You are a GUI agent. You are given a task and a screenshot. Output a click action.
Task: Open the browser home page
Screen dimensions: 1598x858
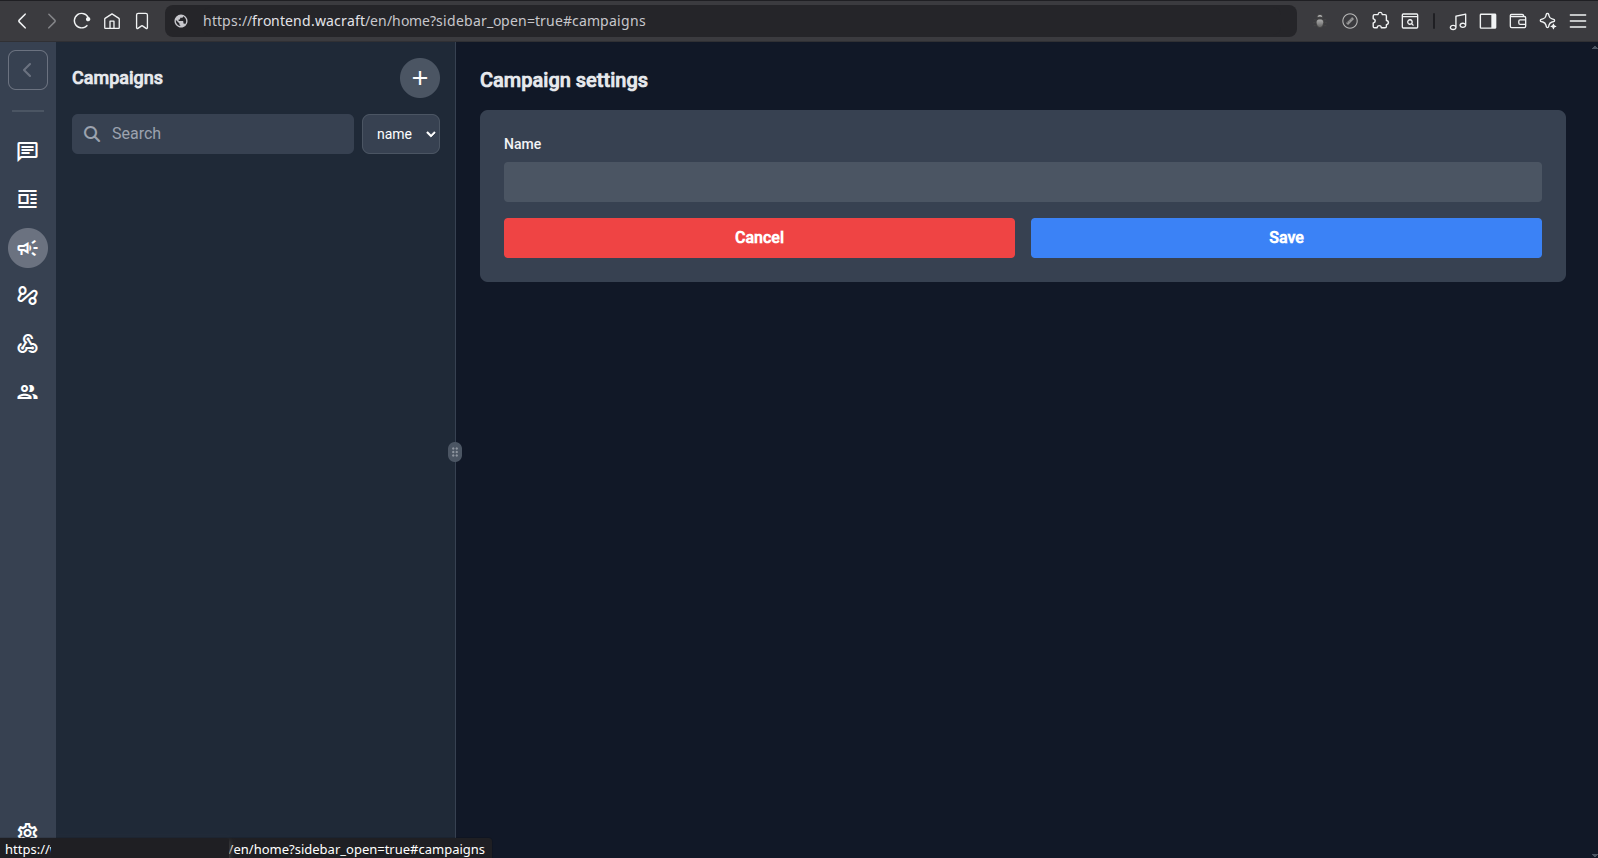tap(112, 21)
